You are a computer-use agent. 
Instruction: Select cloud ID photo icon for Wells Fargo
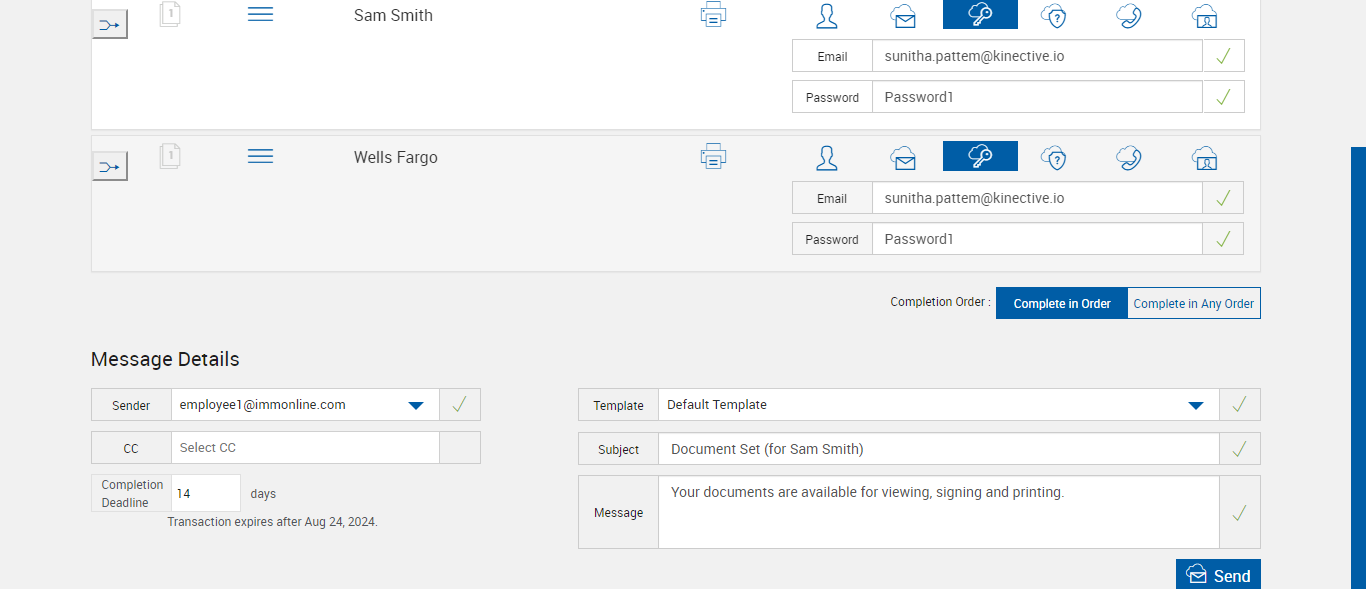1205,157
